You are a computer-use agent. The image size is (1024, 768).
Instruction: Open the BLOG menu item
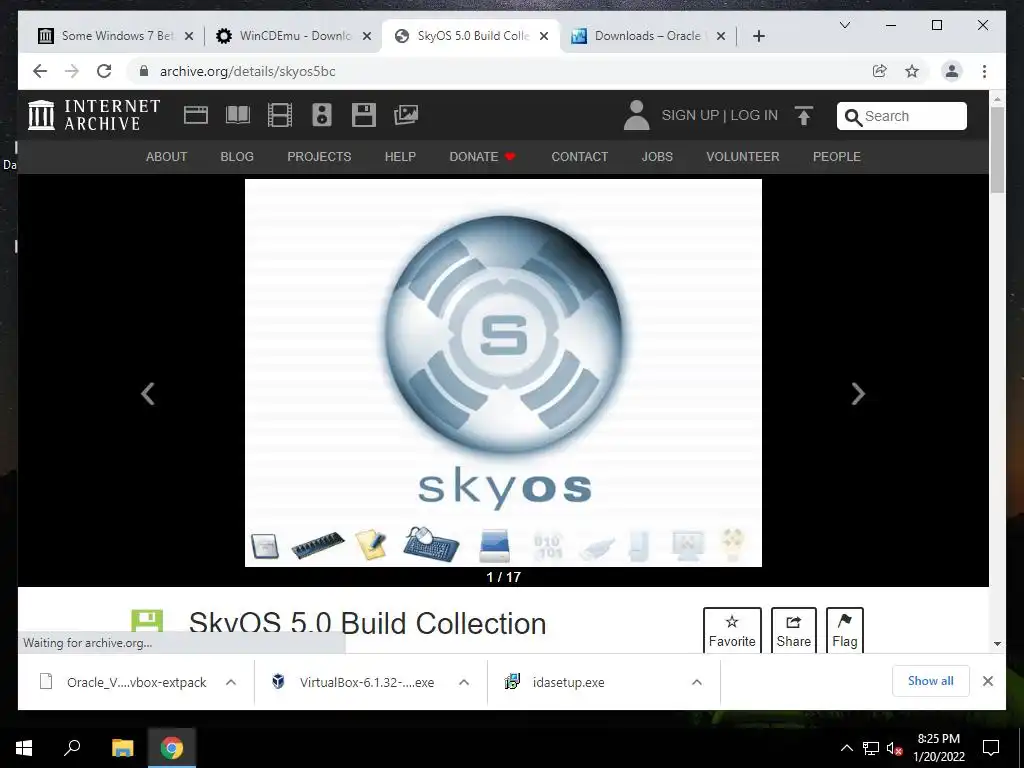[x=237, y=157]
